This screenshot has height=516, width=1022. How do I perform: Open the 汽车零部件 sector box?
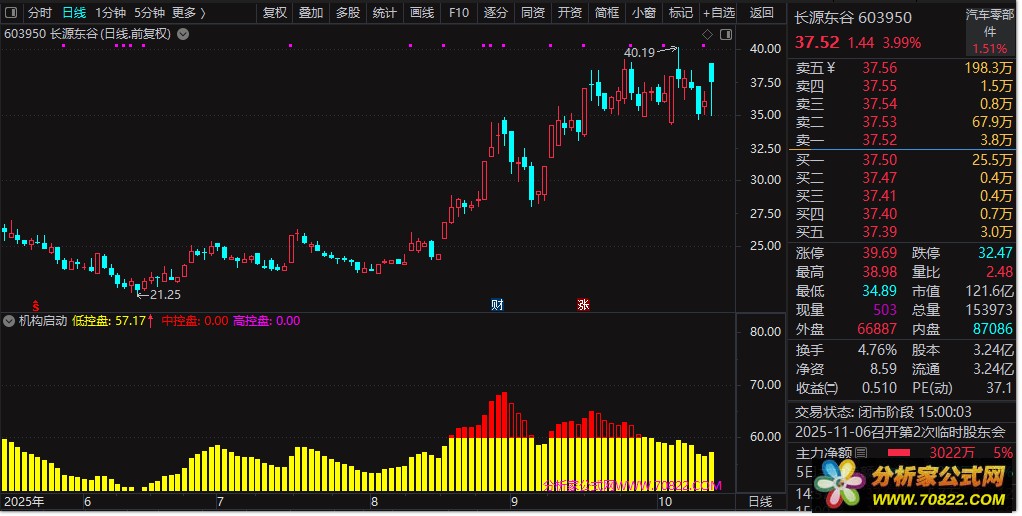[990, 31]
